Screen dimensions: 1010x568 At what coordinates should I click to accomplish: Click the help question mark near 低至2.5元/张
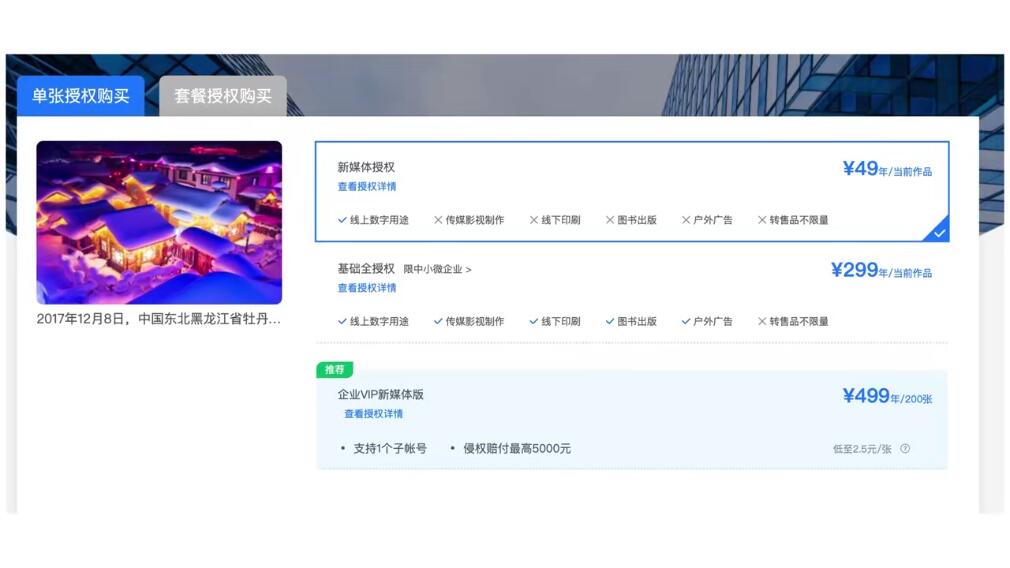(x=905, y=449)
